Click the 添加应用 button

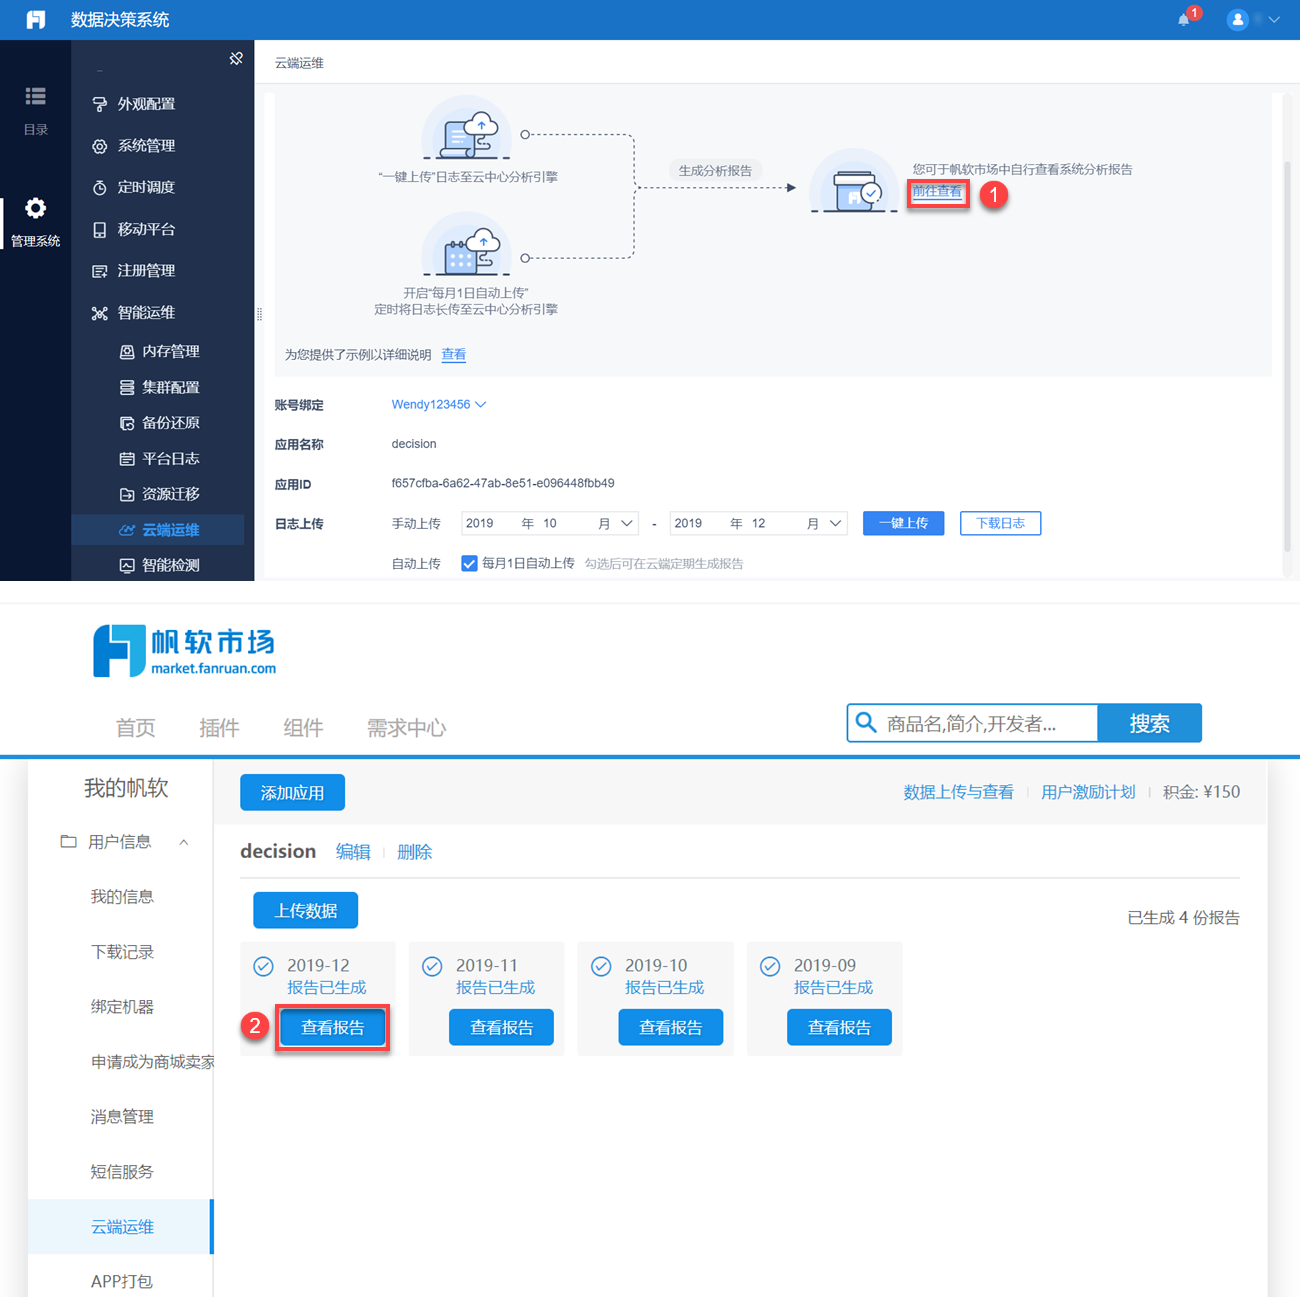click(x=292, y=792)
